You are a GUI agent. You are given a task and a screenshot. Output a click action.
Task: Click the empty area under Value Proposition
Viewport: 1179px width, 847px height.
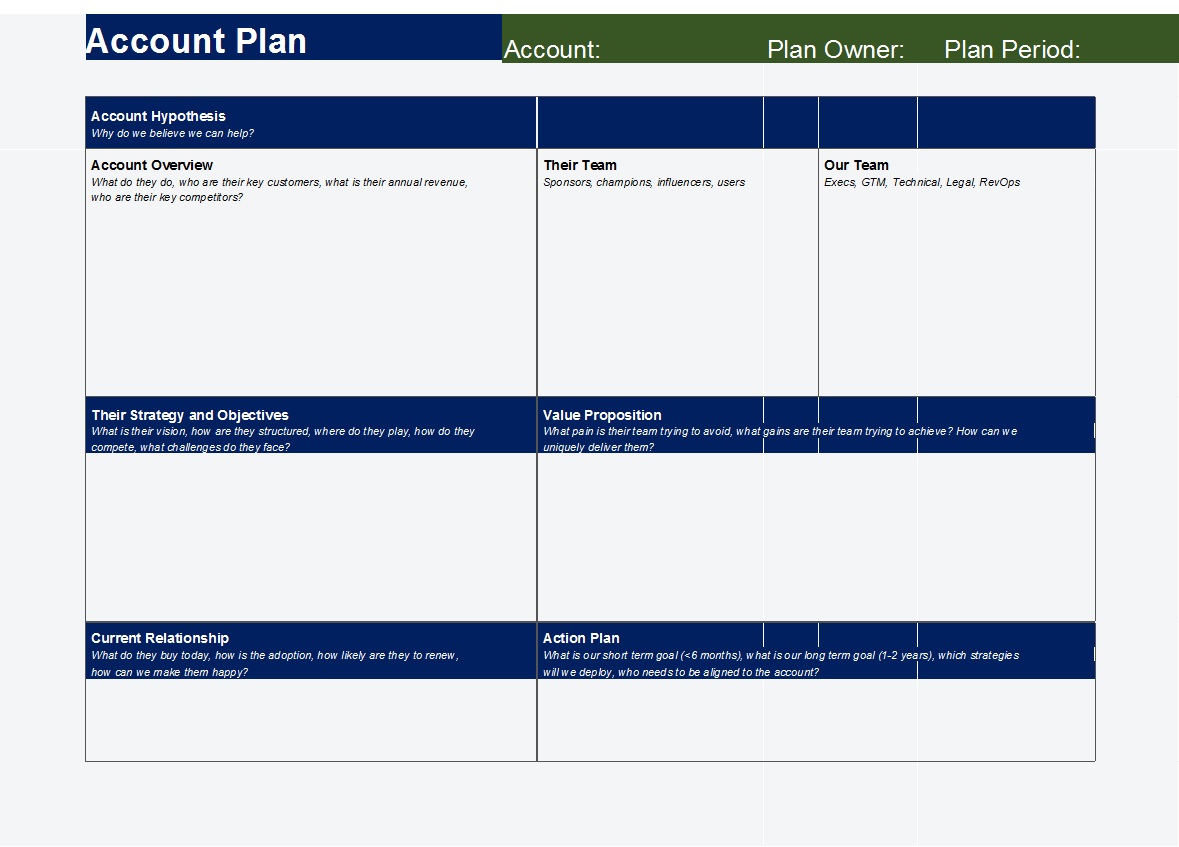click(x=816, y=536)
